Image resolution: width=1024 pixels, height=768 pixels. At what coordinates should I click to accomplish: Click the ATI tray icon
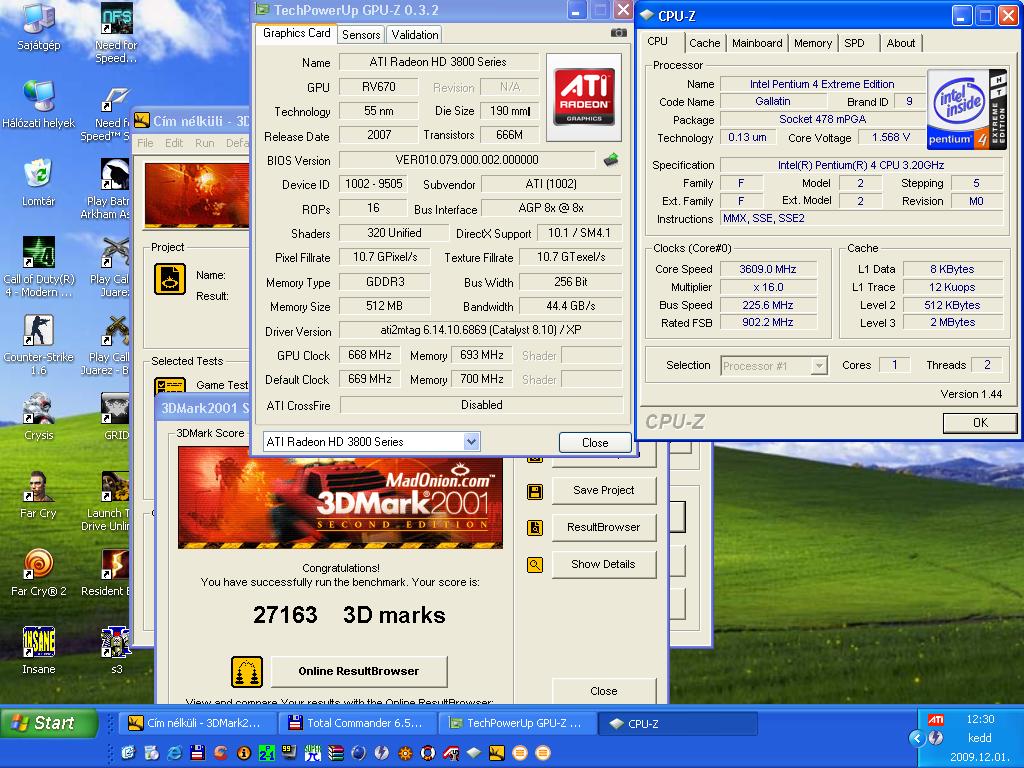935,719
